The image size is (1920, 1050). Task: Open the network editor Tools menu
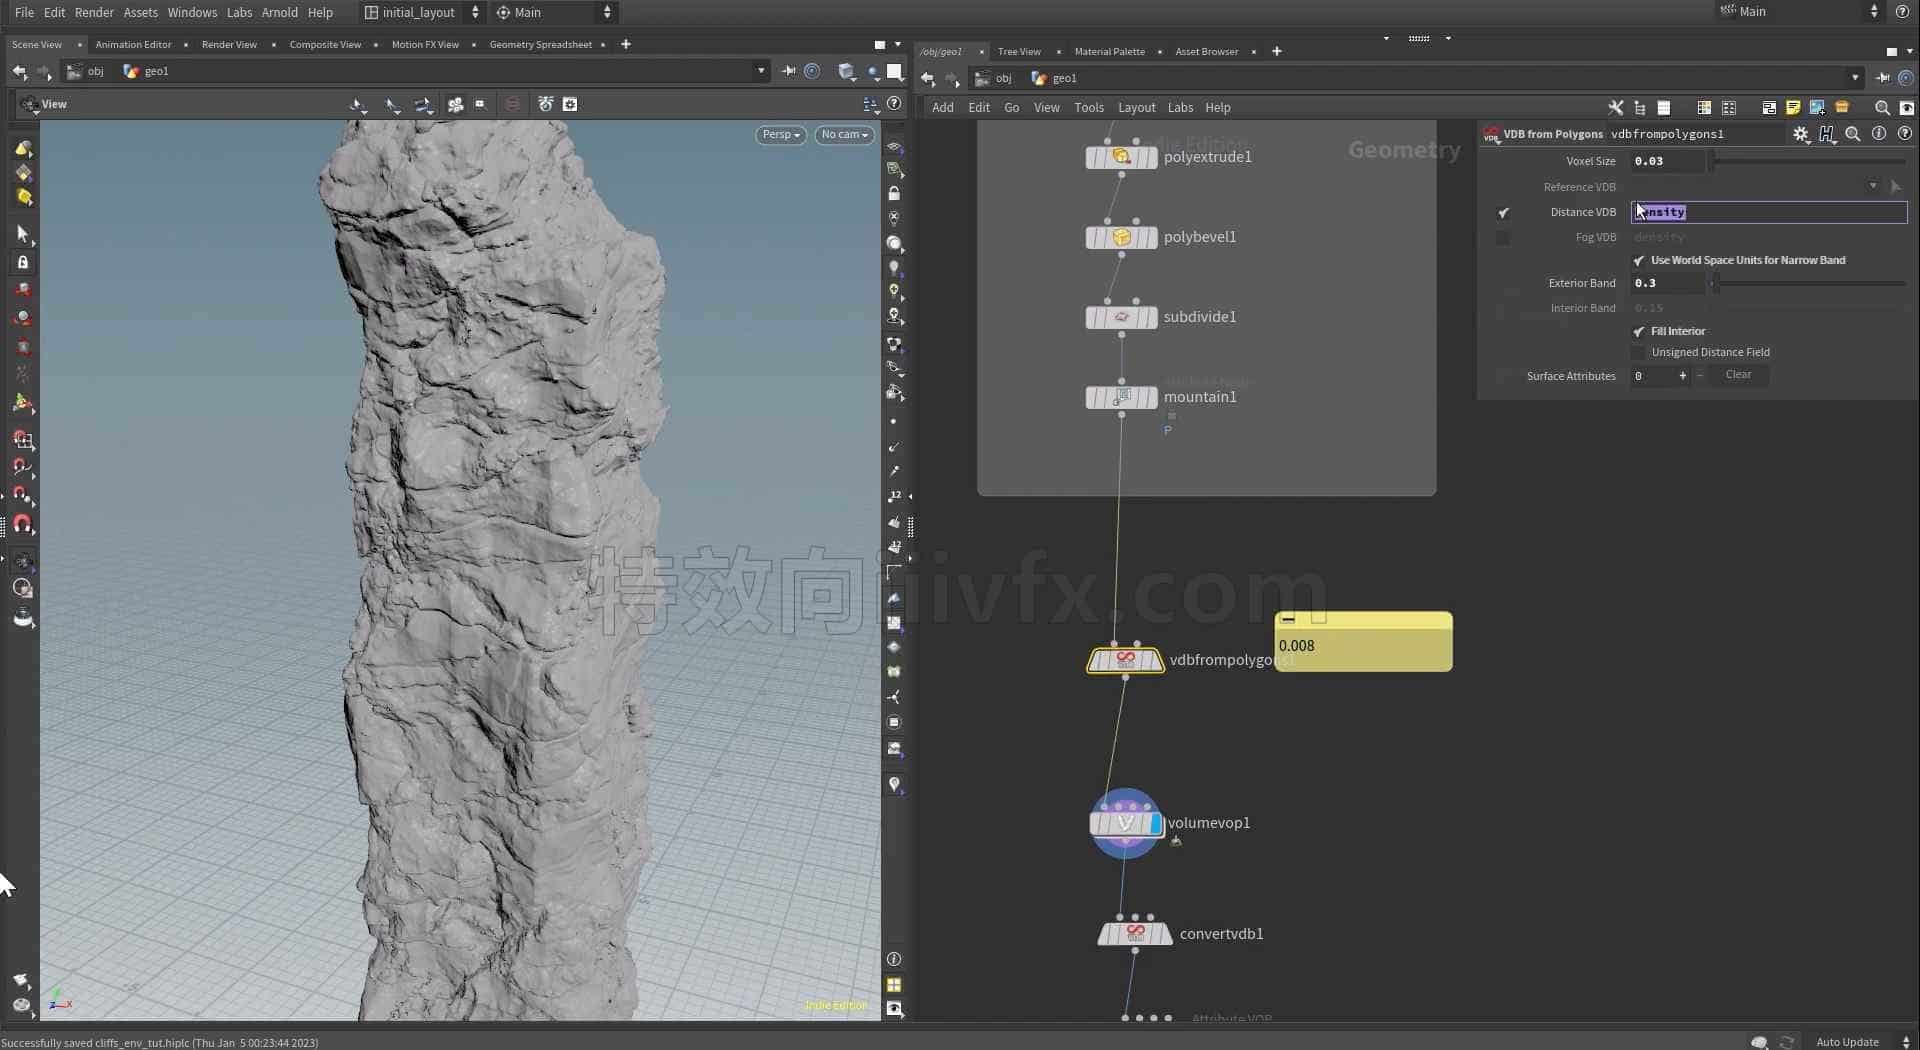pyautogui.click(x=1089, y=107)
